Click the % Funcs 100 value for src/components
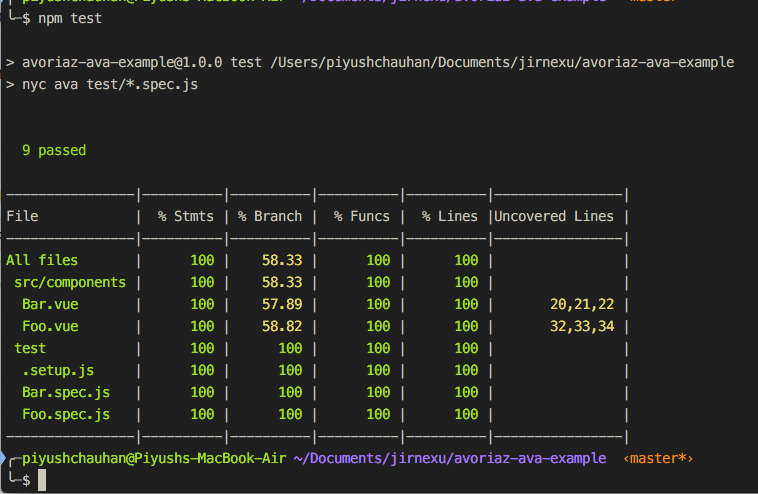 (x=378, y=282)
